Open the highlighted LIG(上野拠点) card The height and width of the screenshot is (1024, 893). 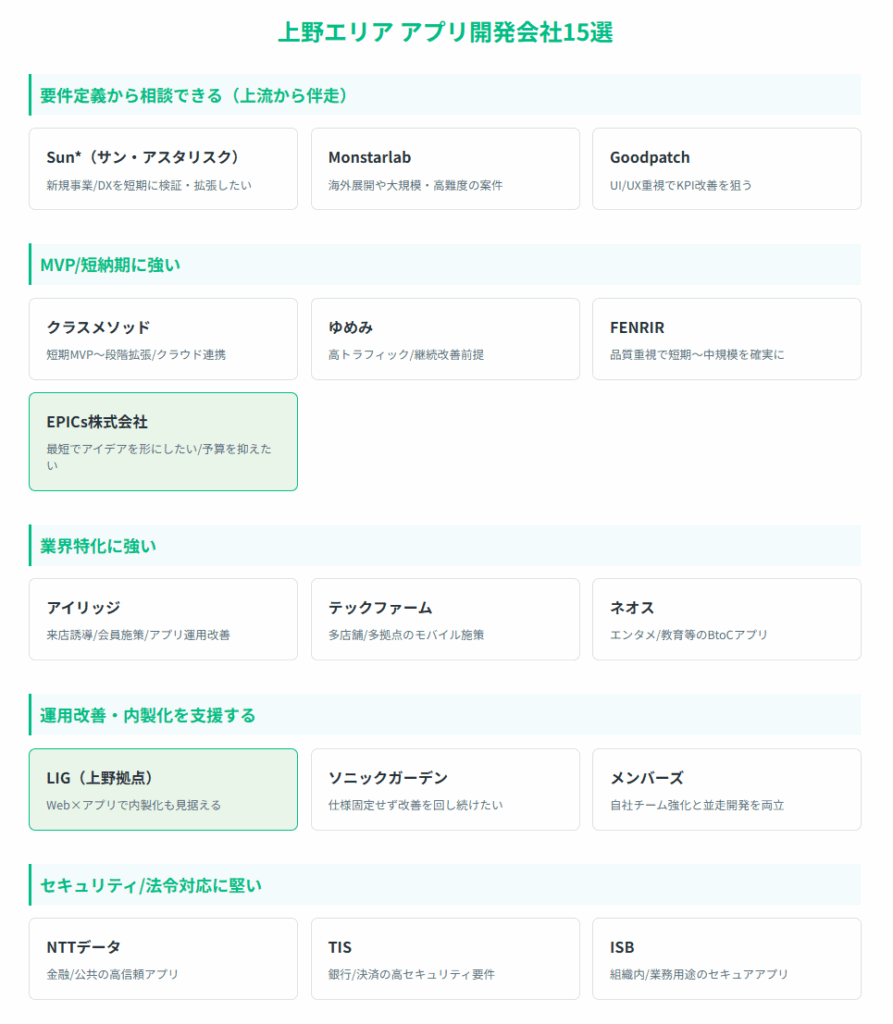click(x=163, y=790)
